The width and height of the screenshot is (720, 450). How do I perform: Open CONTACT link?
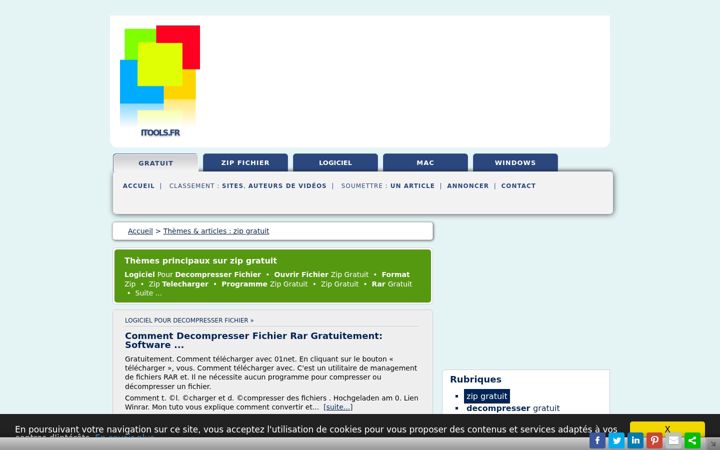pyautogui.click(x=518, y=186)
